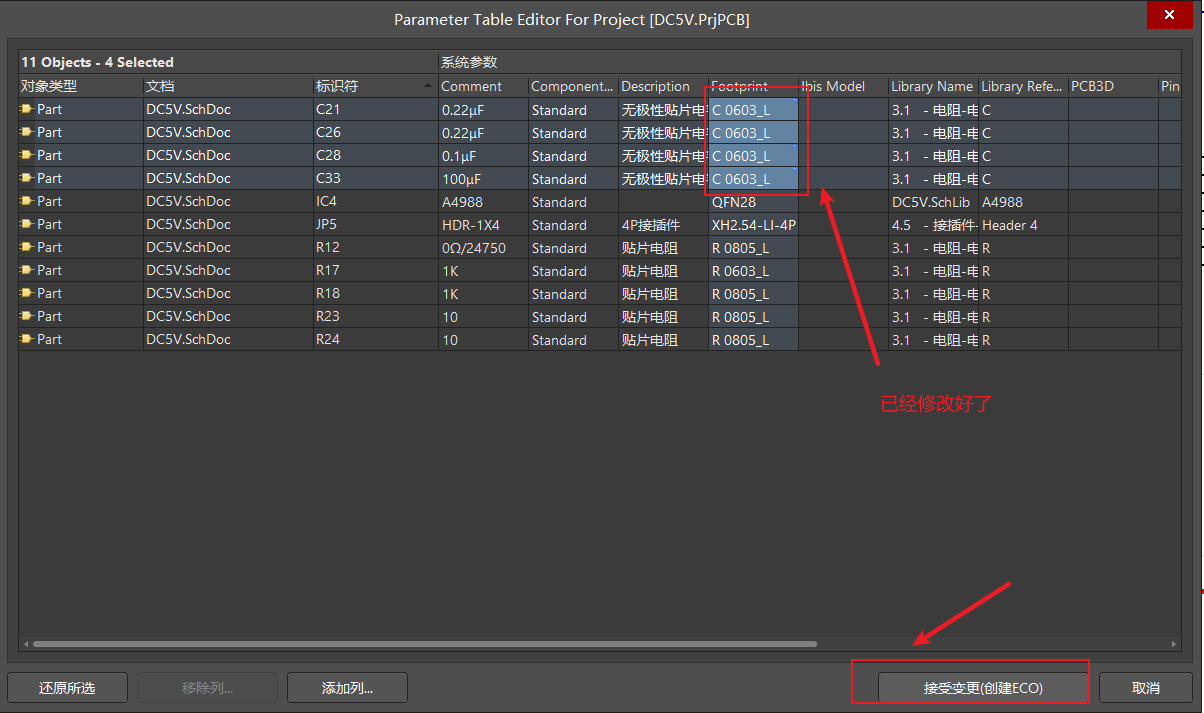Select R 0805_L footprint of R12
Viewport: 1204px width, 713px height.
753,248
